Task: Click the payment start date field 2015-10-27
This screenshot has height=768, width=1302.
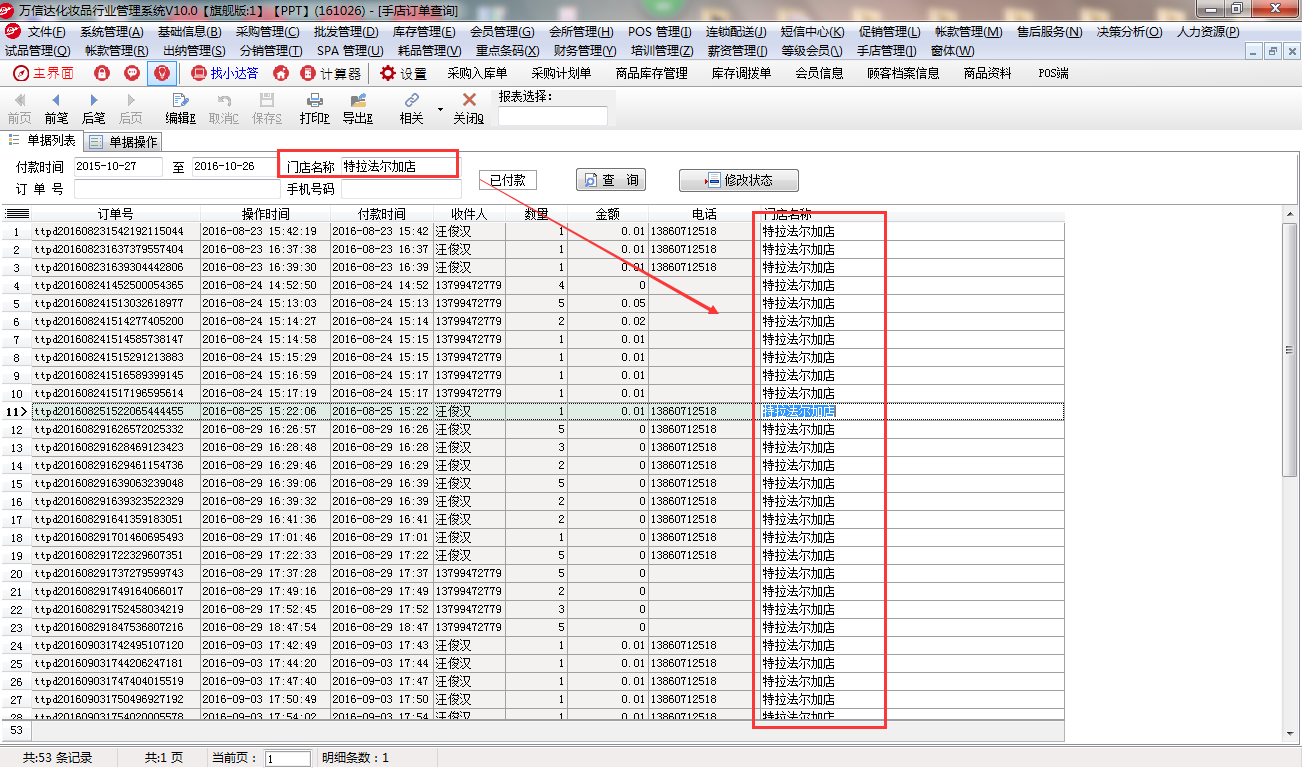Action: tap(118, 167)
